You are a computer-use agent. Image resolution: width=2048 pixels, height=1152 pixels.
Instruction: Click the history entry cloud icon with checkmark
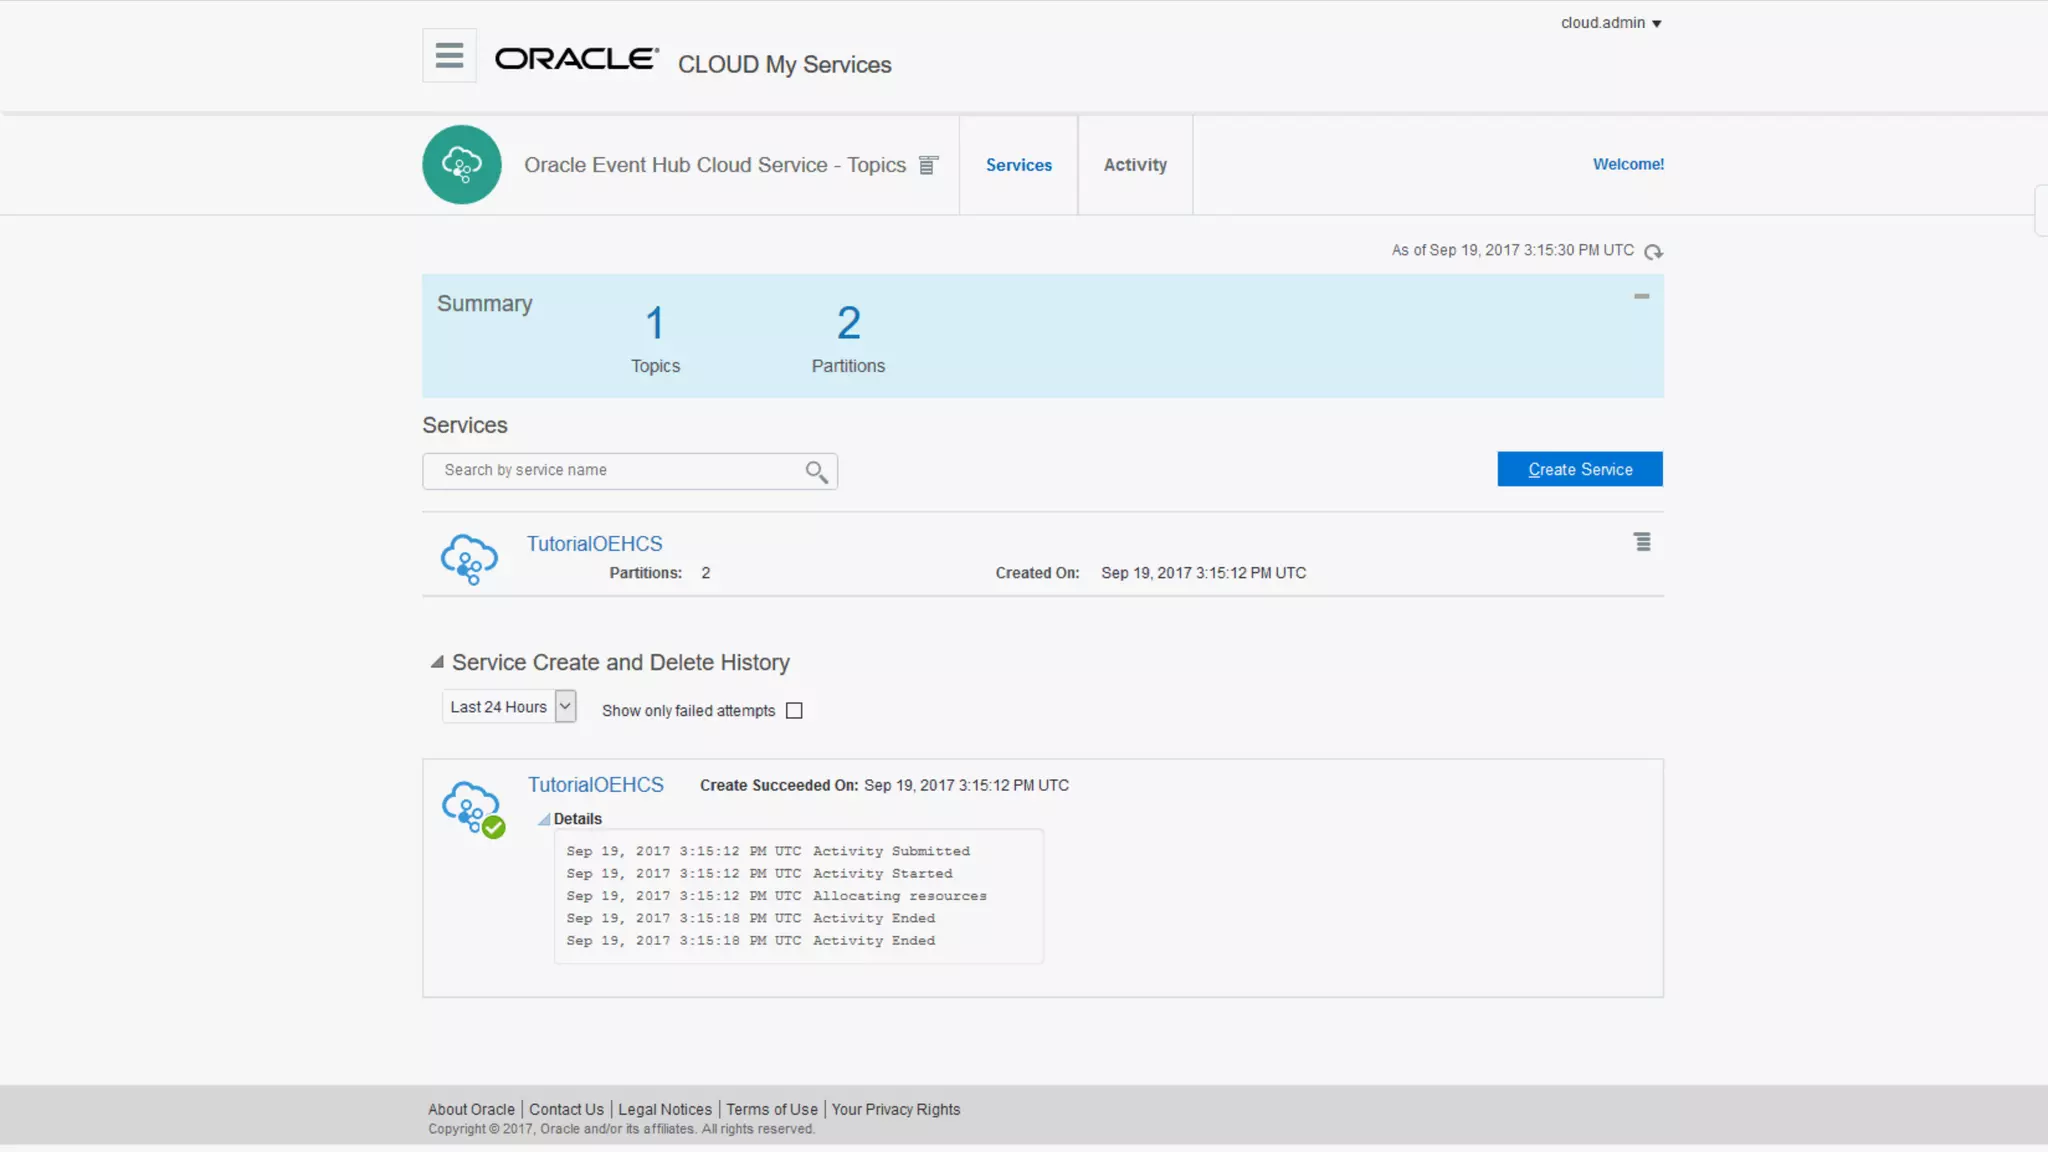472,808
